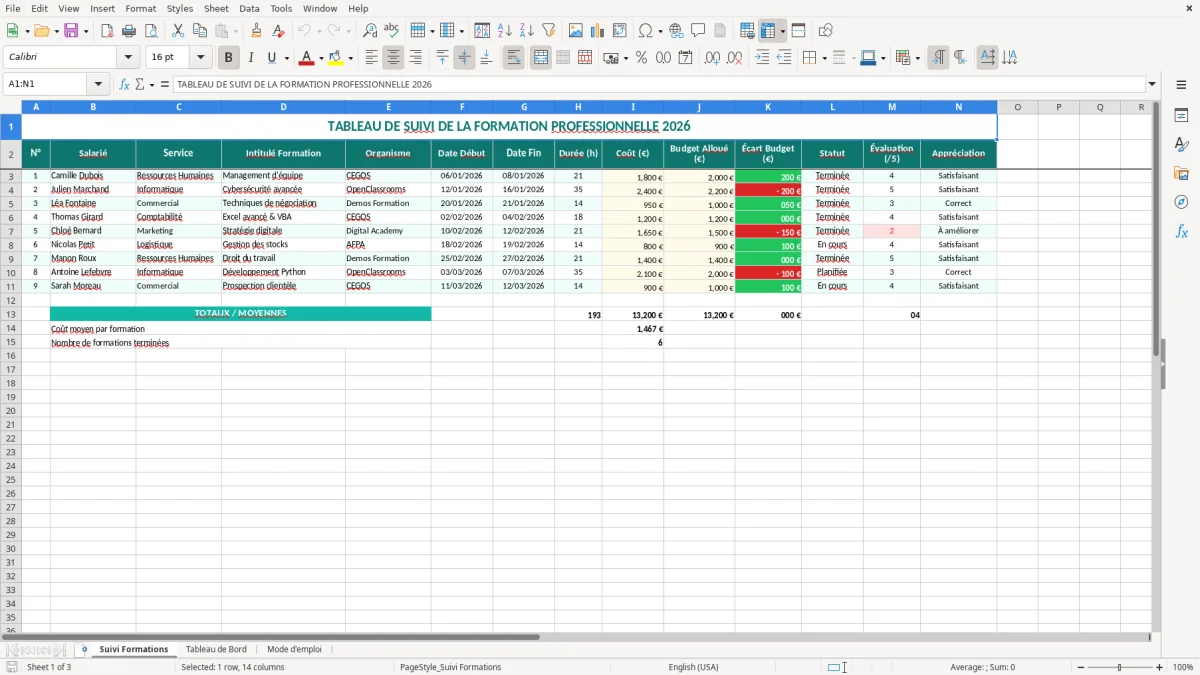Click the AutoFilter funnel icon
The width and height of the screenshot is (1200, 675).
(548, 31)
